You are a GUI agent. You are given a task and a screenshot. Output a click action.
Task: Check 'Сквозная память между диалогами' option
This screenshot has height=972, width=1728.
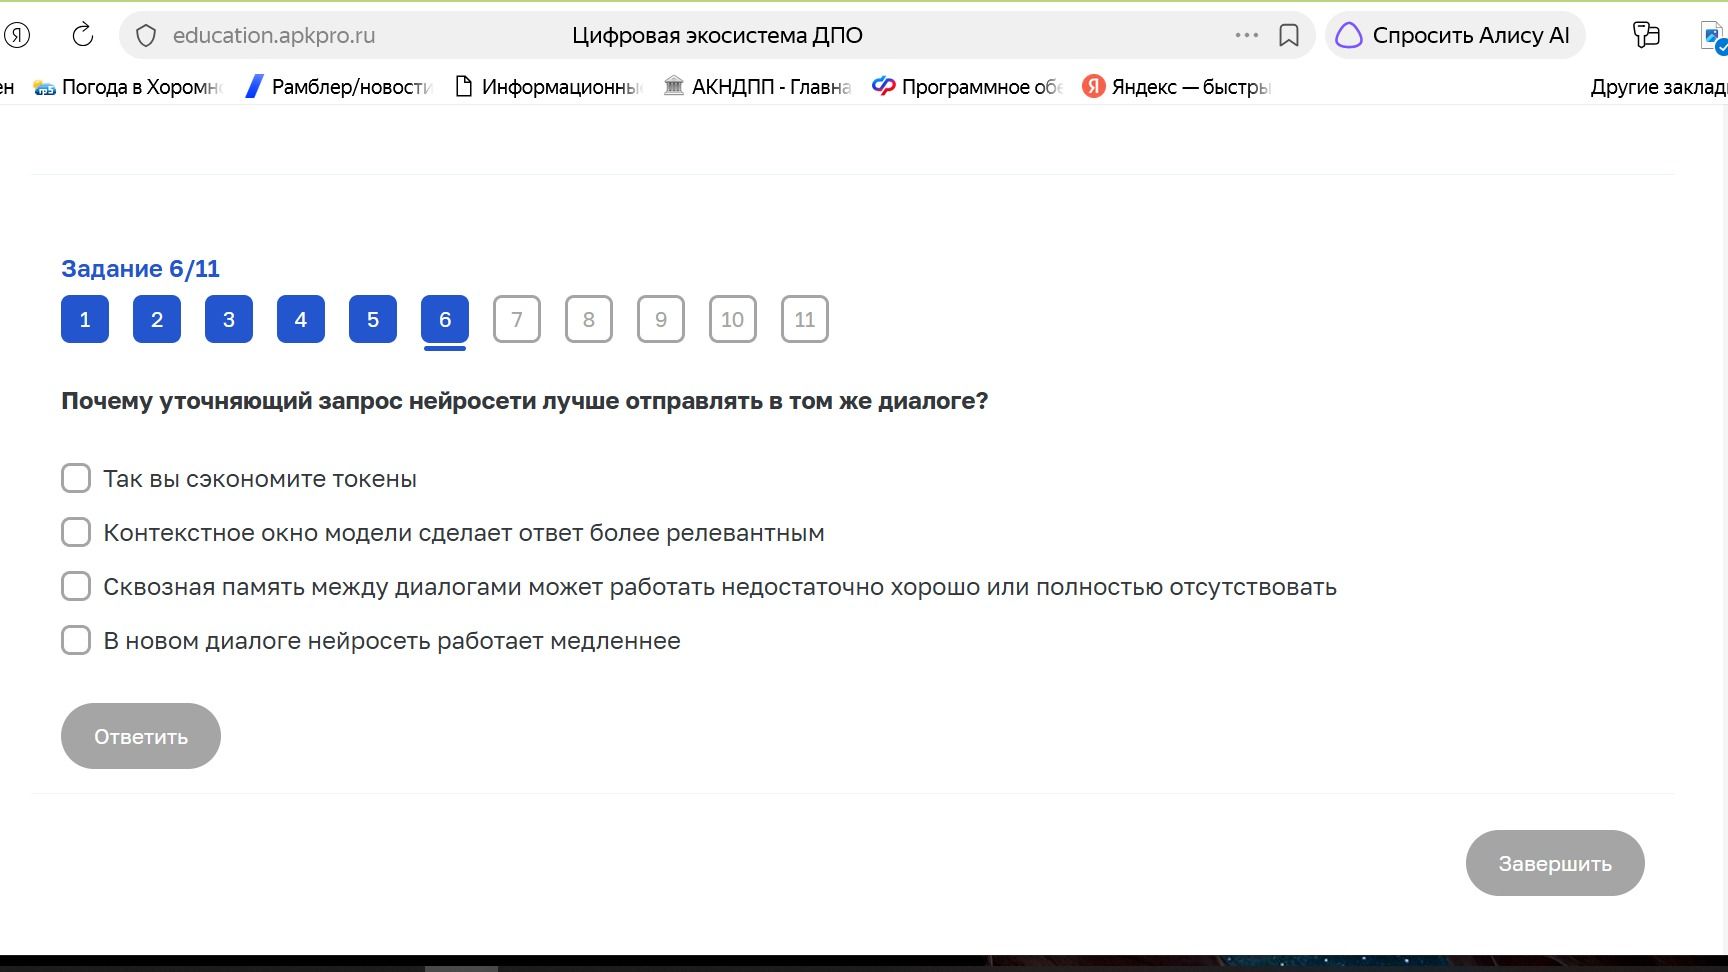(76, 586)
